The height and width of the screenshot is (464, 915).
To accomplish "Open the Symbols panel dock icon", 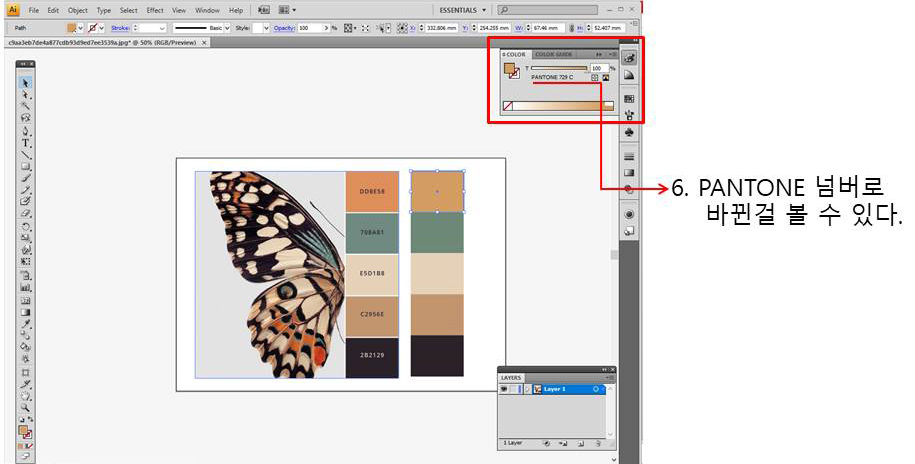I will pos(629,133).
